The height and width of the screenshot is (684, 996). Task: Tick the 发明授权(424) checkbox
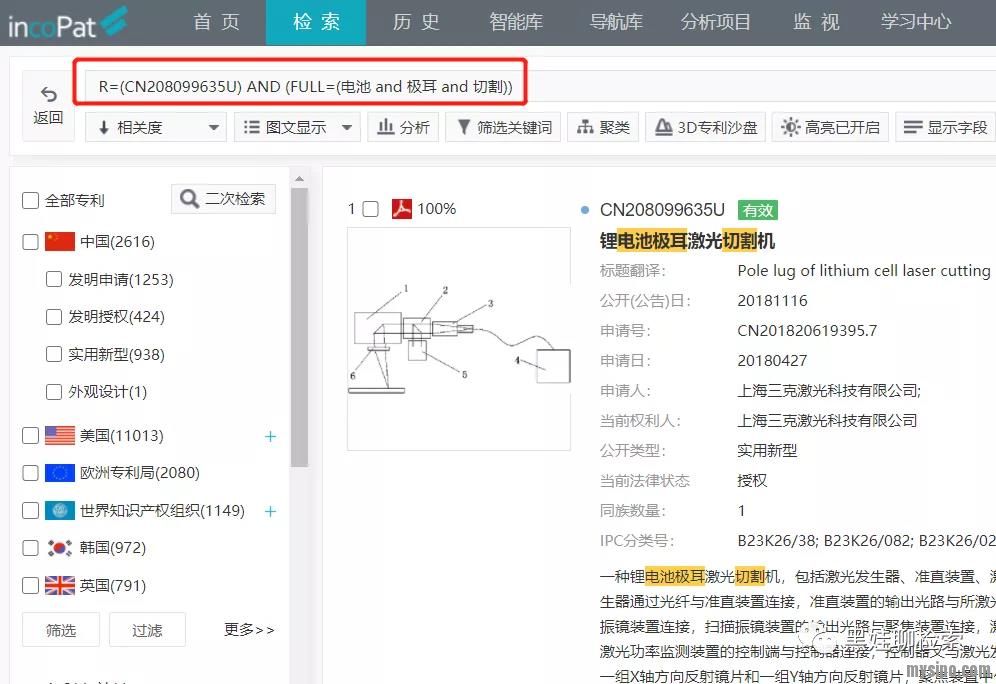coord(54,317)
